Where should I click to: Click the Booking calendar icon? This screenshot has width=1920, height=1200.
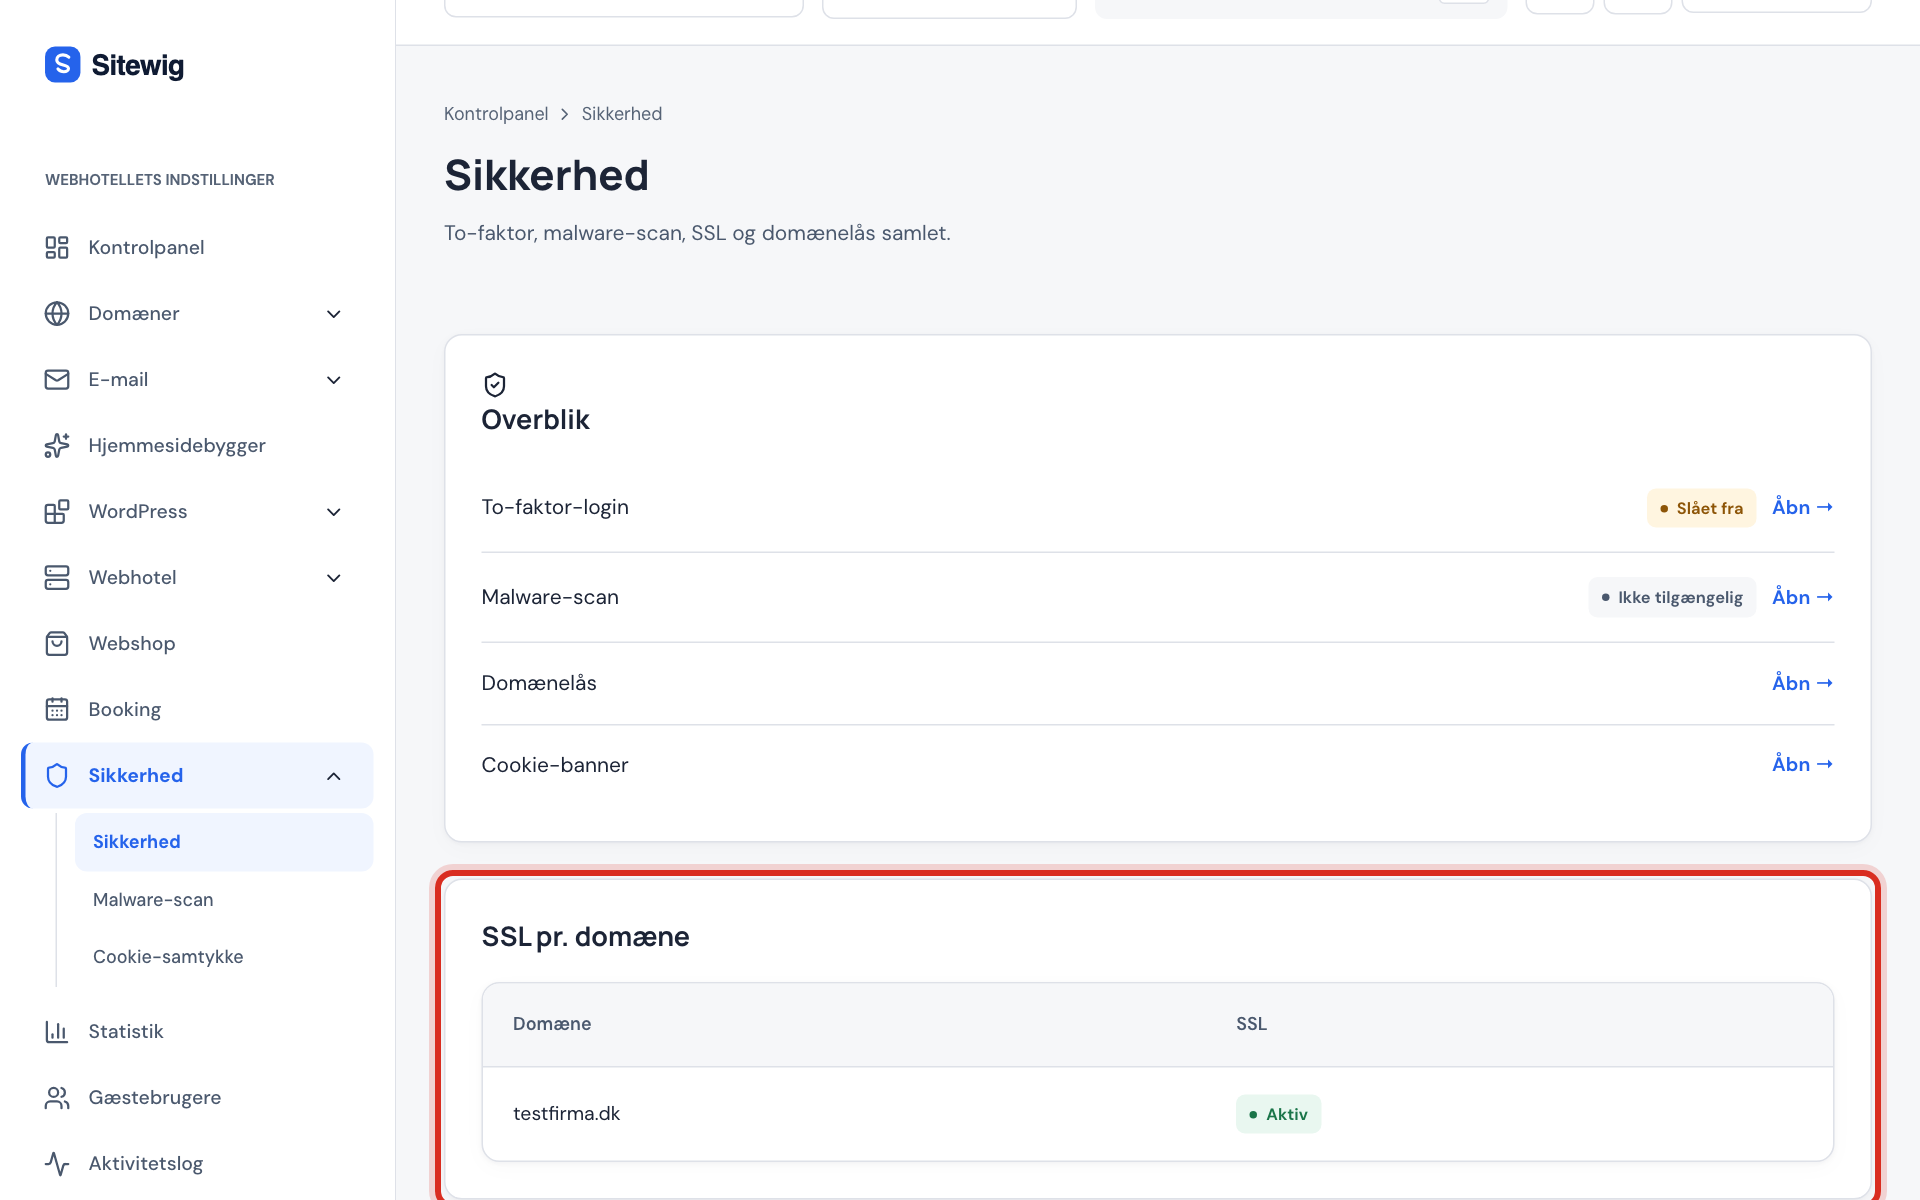57,709
